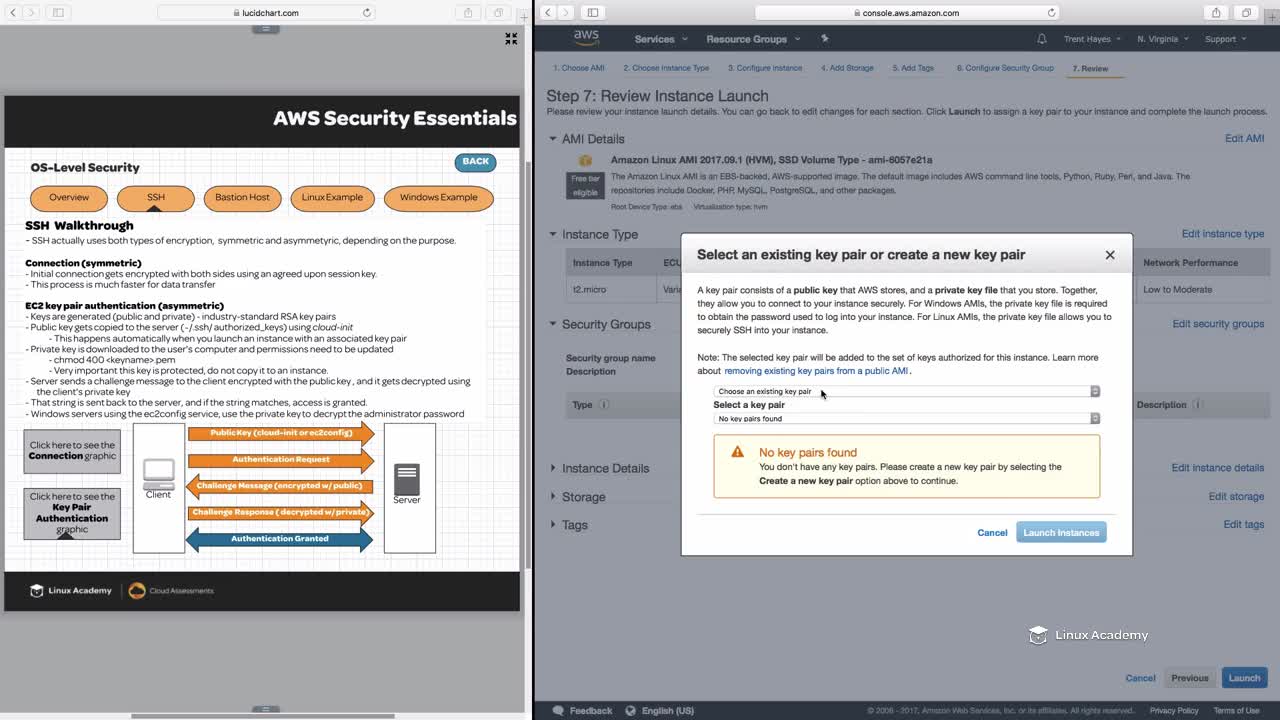Open the Trent Hayes account menu
Screen dimensions: 1280x720
[x=1092, y=39]
